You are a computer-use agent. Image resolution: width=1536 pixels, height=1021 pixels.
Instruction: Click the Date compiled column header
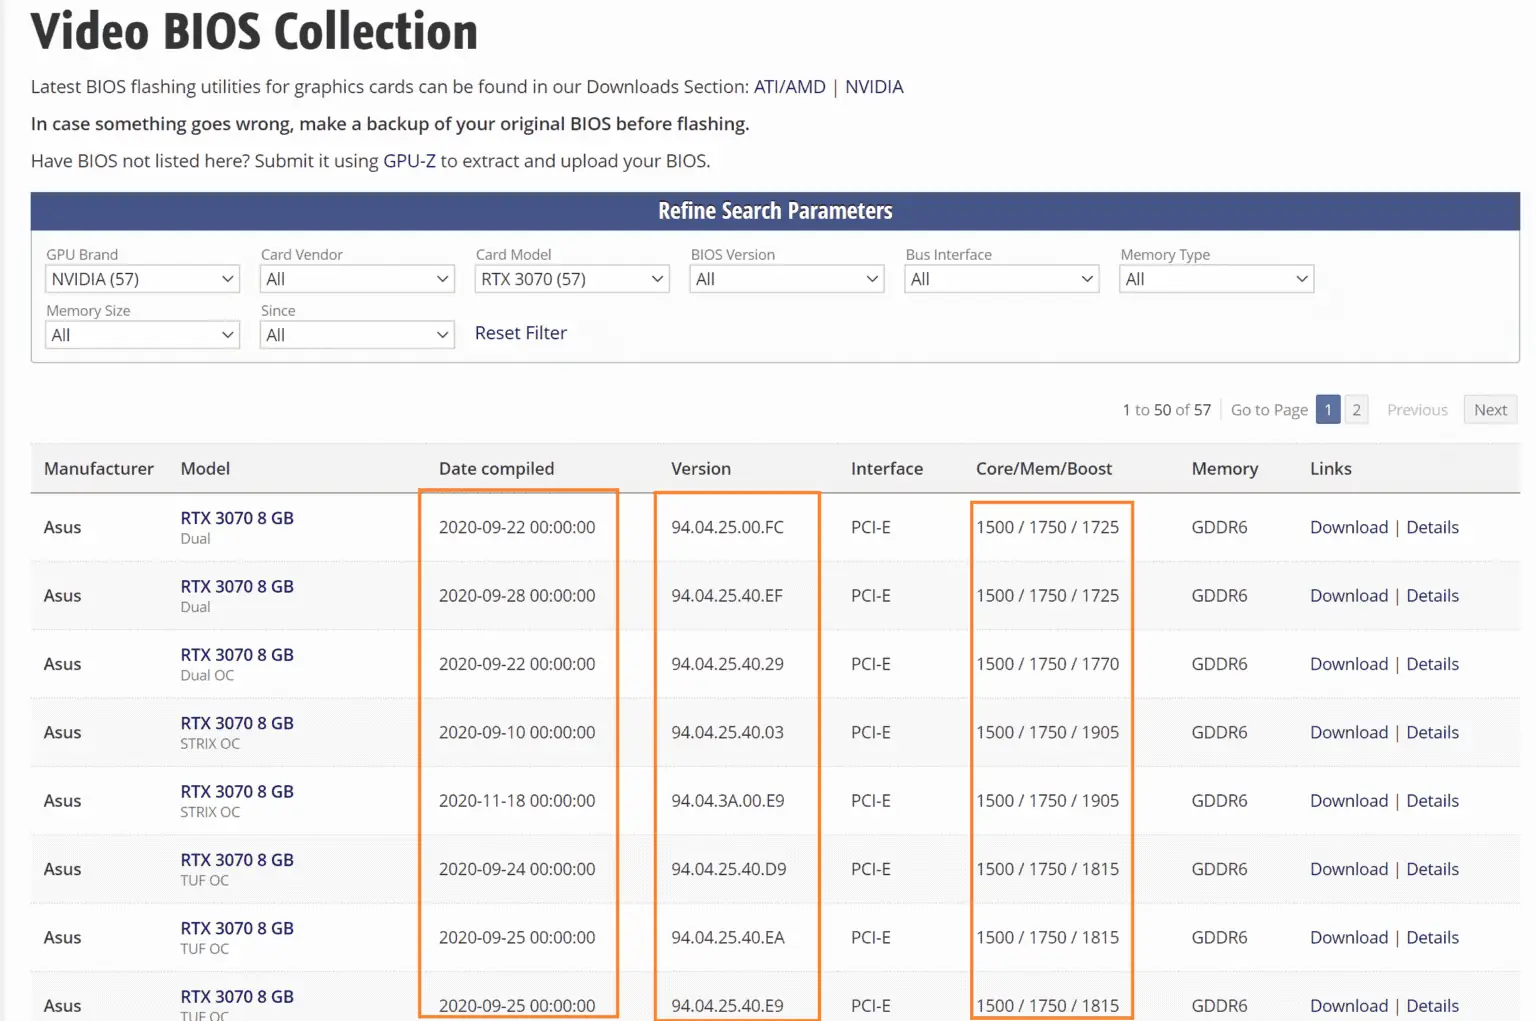(x=496, y=469)
